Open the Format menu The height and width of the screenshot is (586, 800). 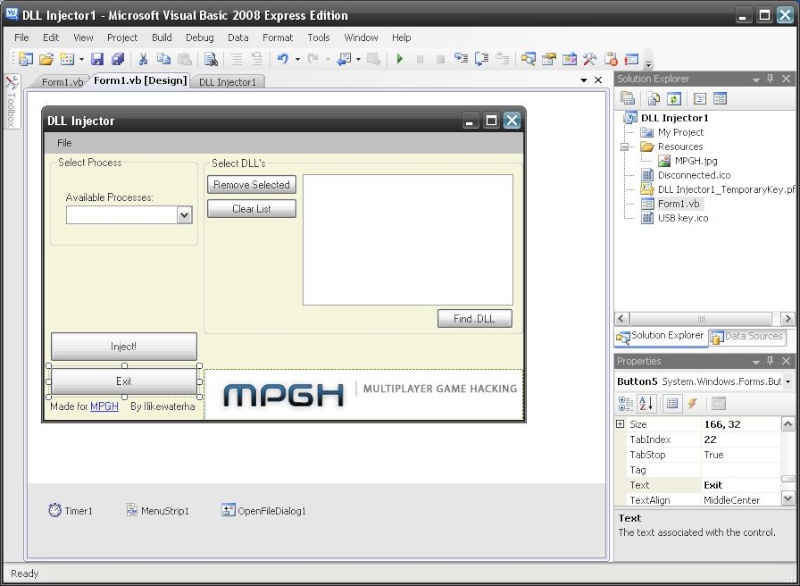[278, 37]
